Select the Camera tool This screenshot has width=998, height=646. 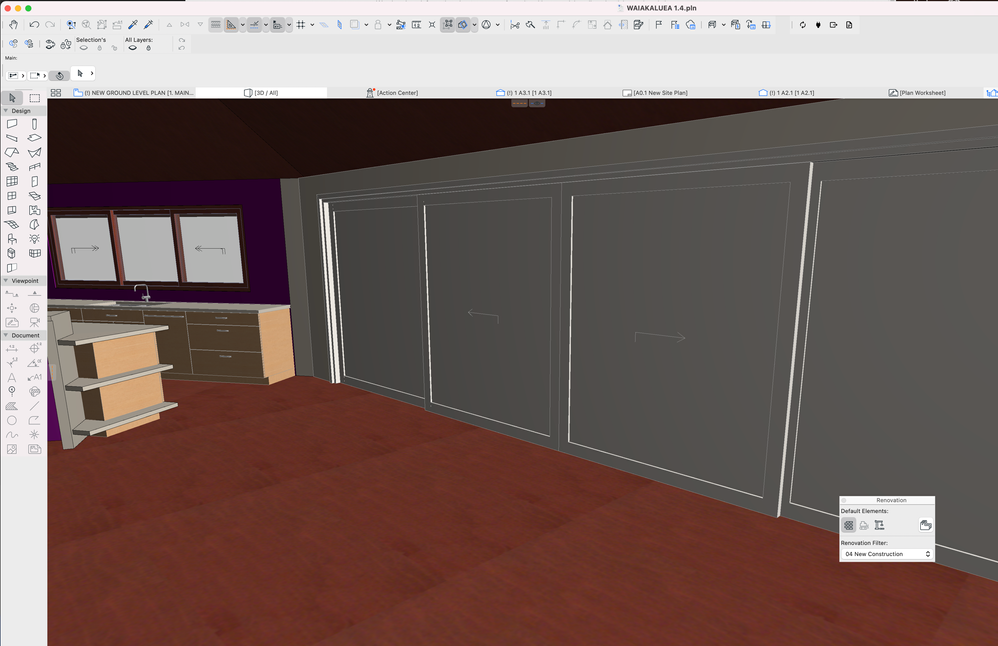coord(34,323)
